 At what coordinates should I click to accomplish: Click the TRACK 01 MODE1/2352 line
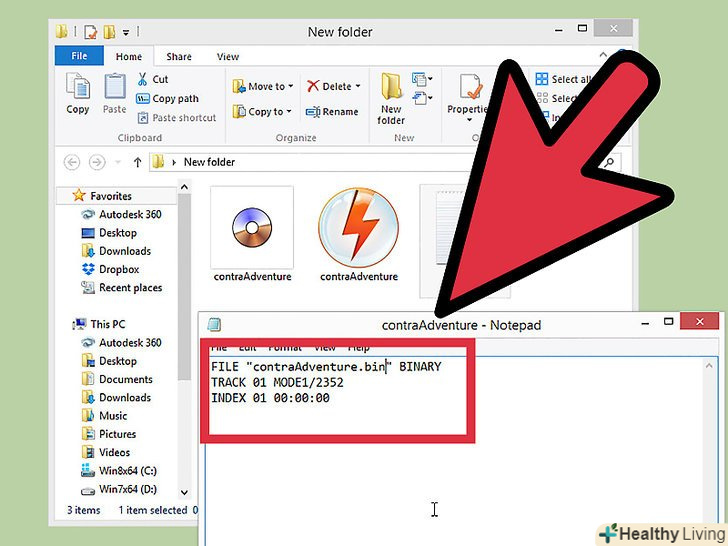[x=277, y=383]
